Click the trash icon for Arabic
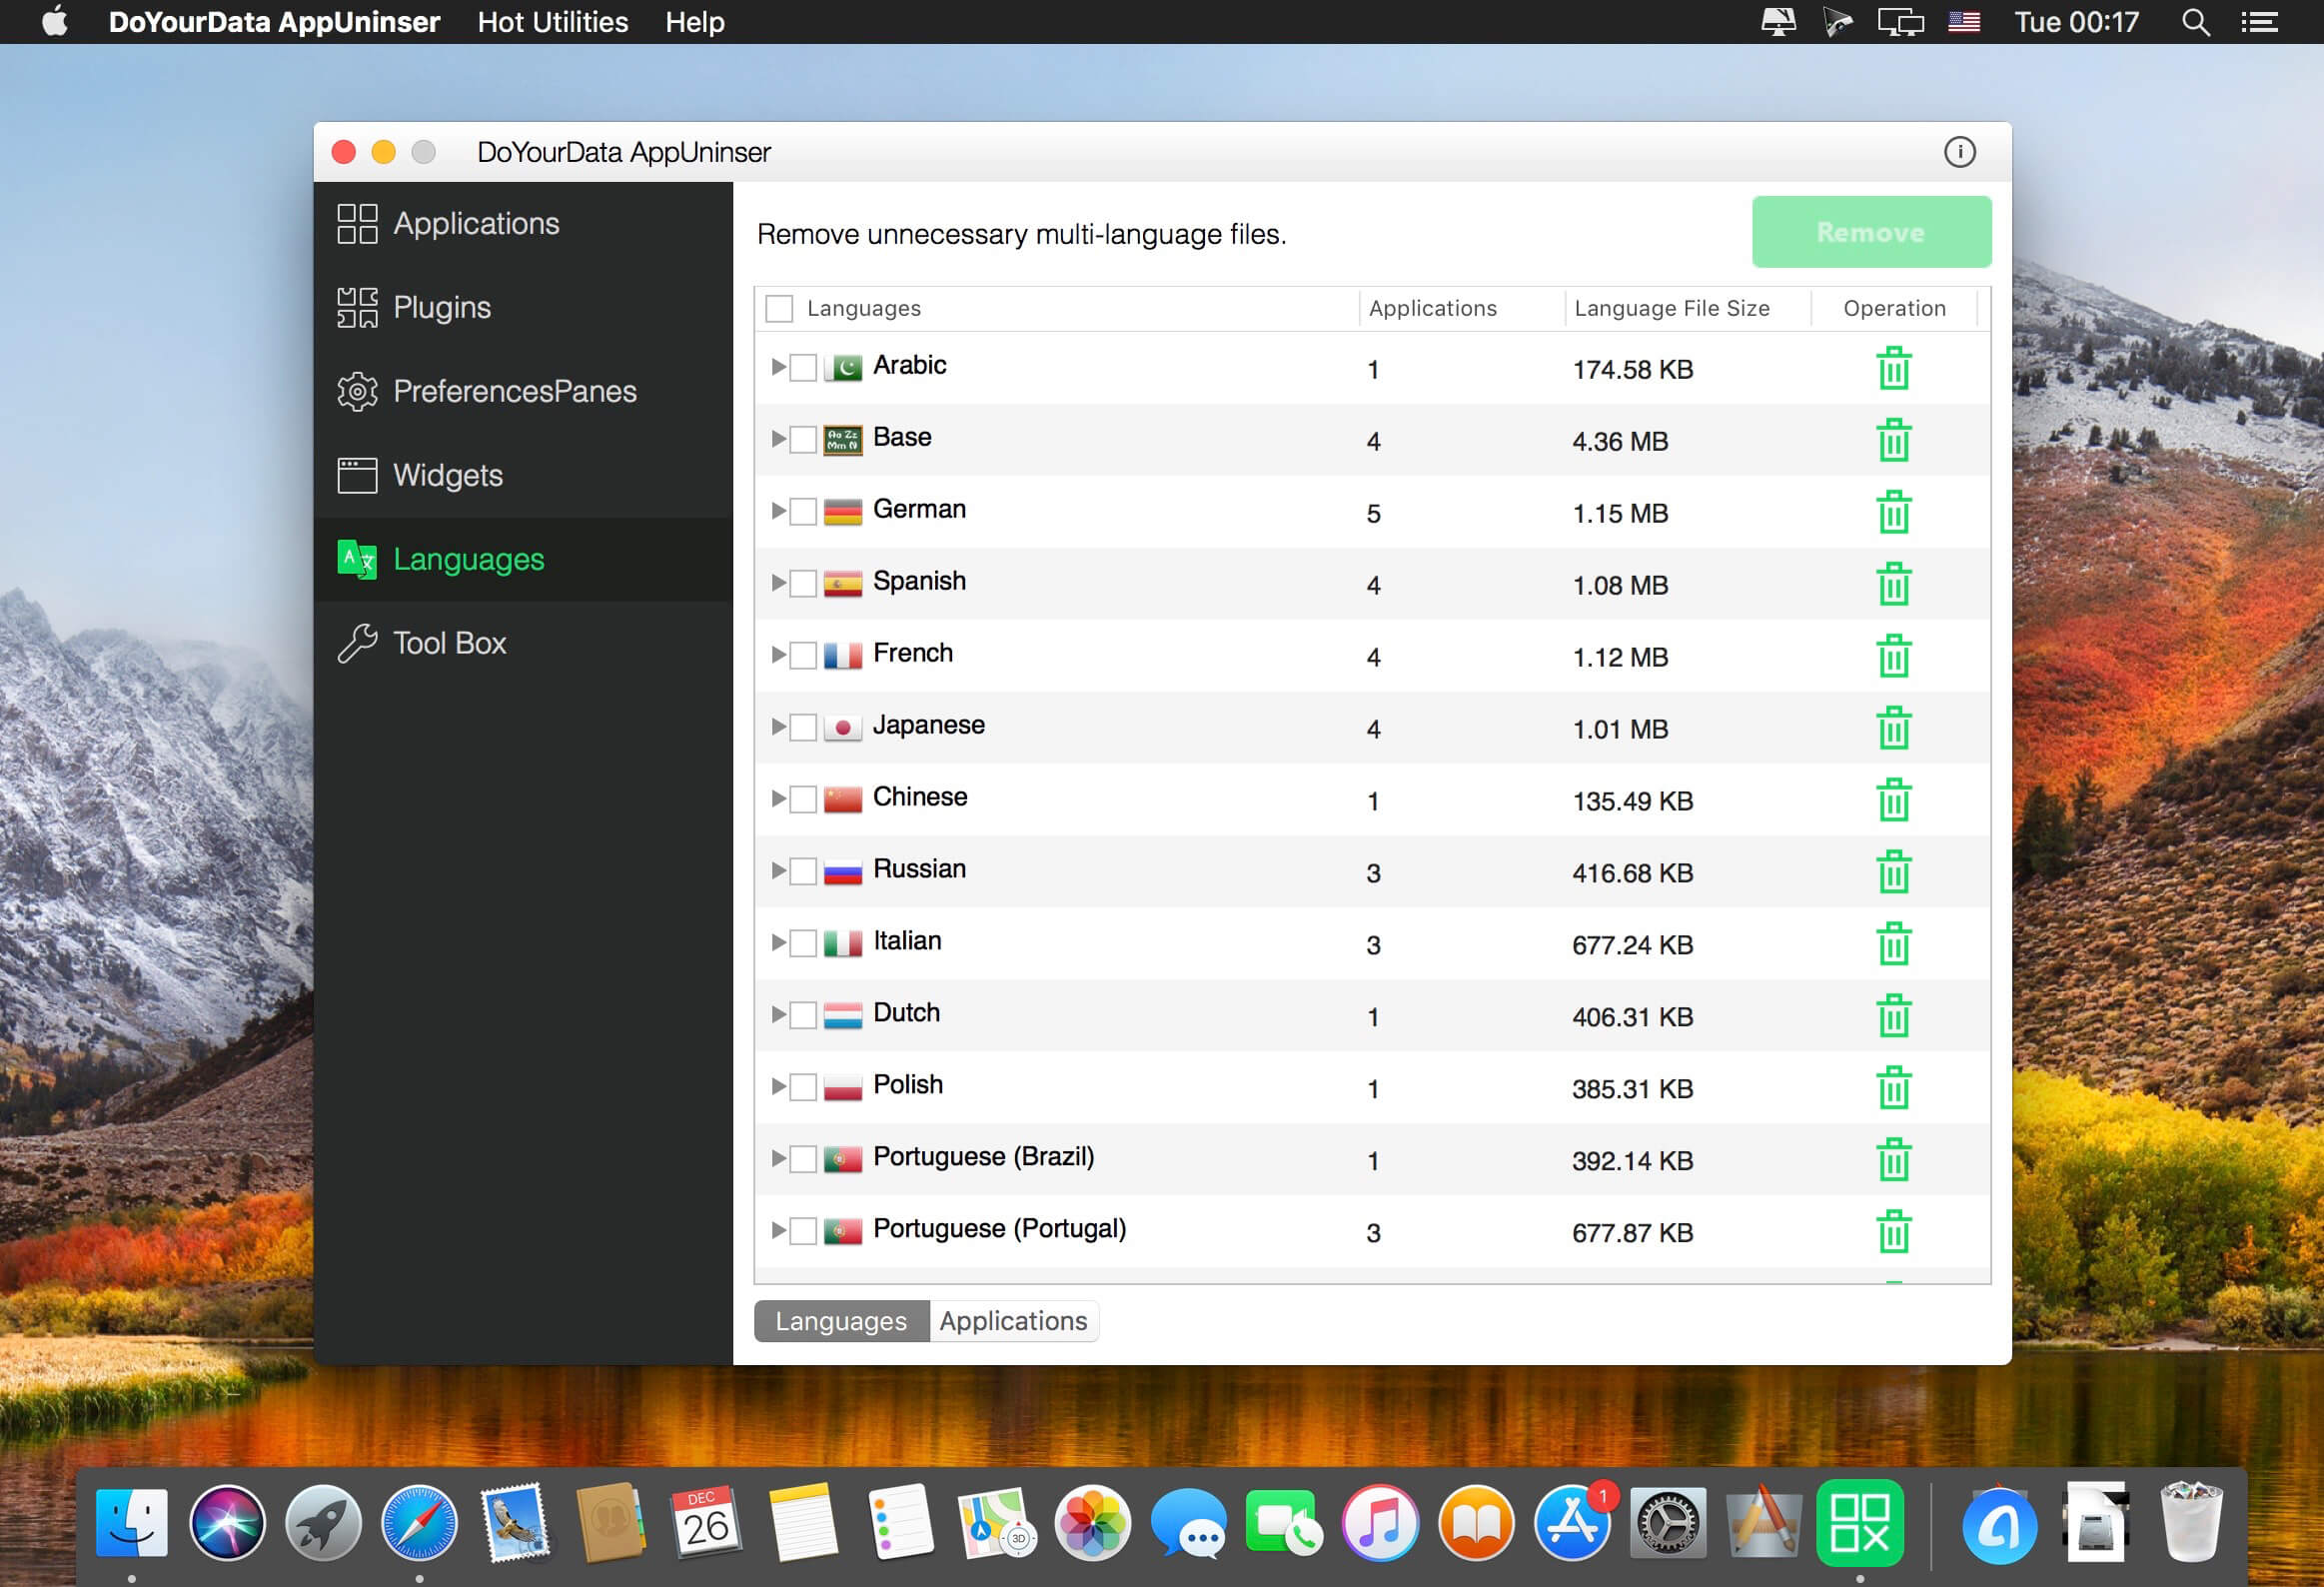The height and width of the screenshot is (1587, 2324). [1893, 368]
